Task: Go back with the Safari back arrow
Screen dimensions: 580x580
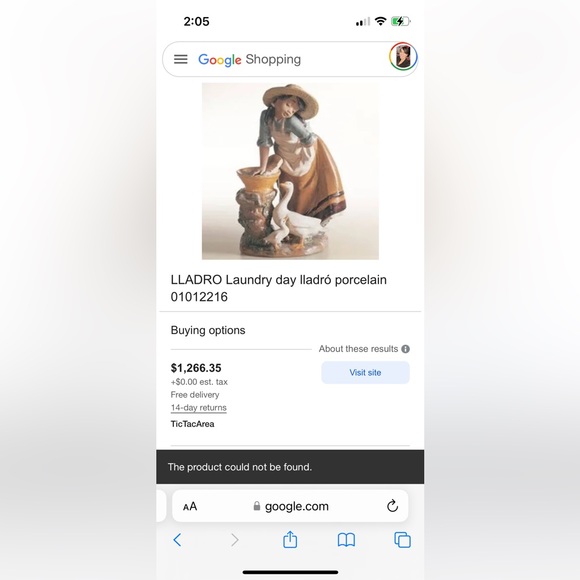Action: pyautogui.click(x=177, y=540)
